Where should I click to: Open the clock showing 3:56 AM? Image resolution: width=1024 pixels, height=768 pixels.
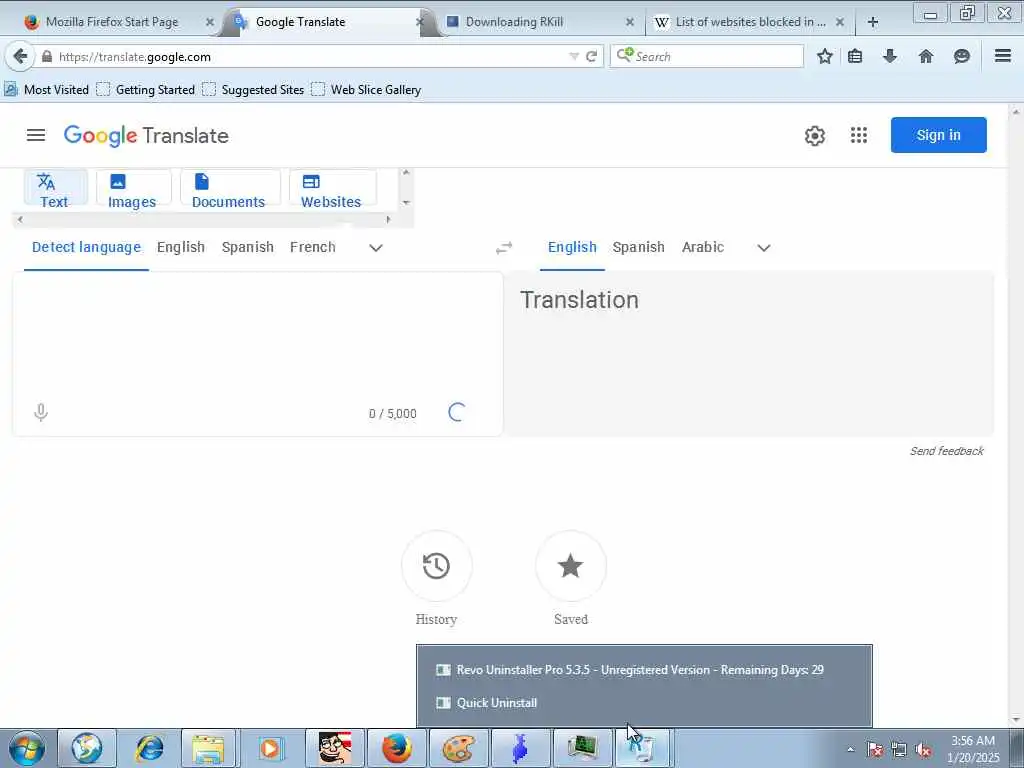pos(973,749)
